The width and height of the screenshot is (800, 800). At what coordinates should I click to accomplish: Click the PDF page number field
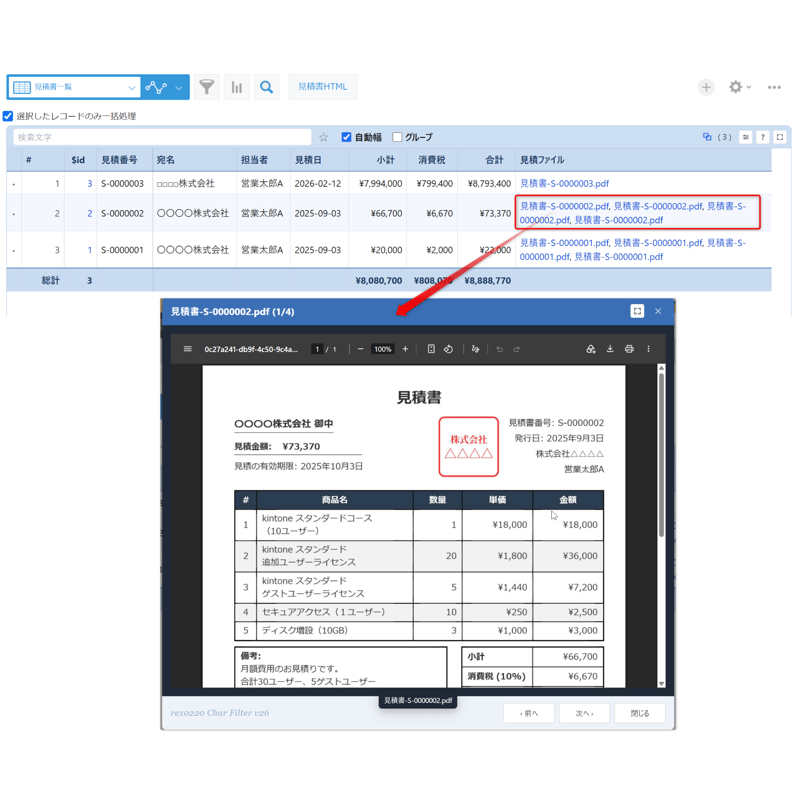pyautogui.click(x=317, y=349)
